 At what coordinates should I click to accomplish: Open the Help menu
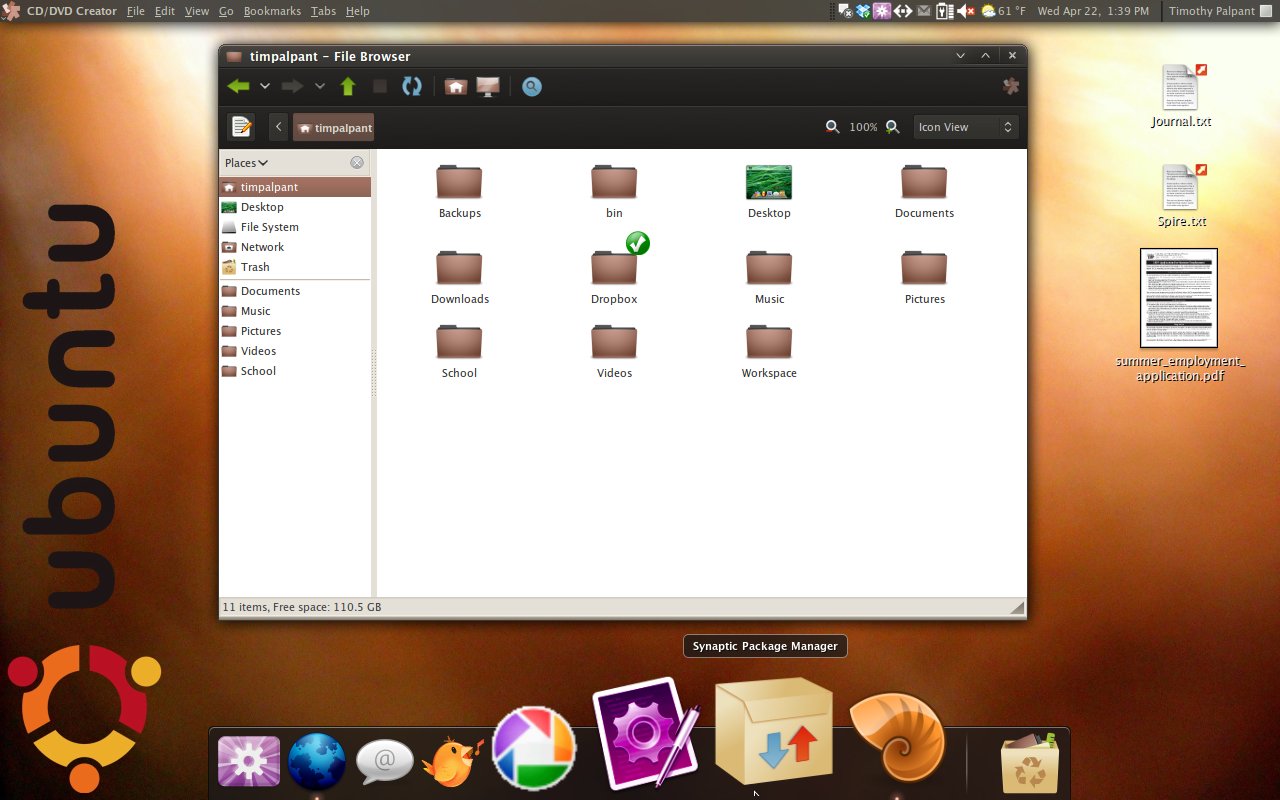click(x=358, y=11)
